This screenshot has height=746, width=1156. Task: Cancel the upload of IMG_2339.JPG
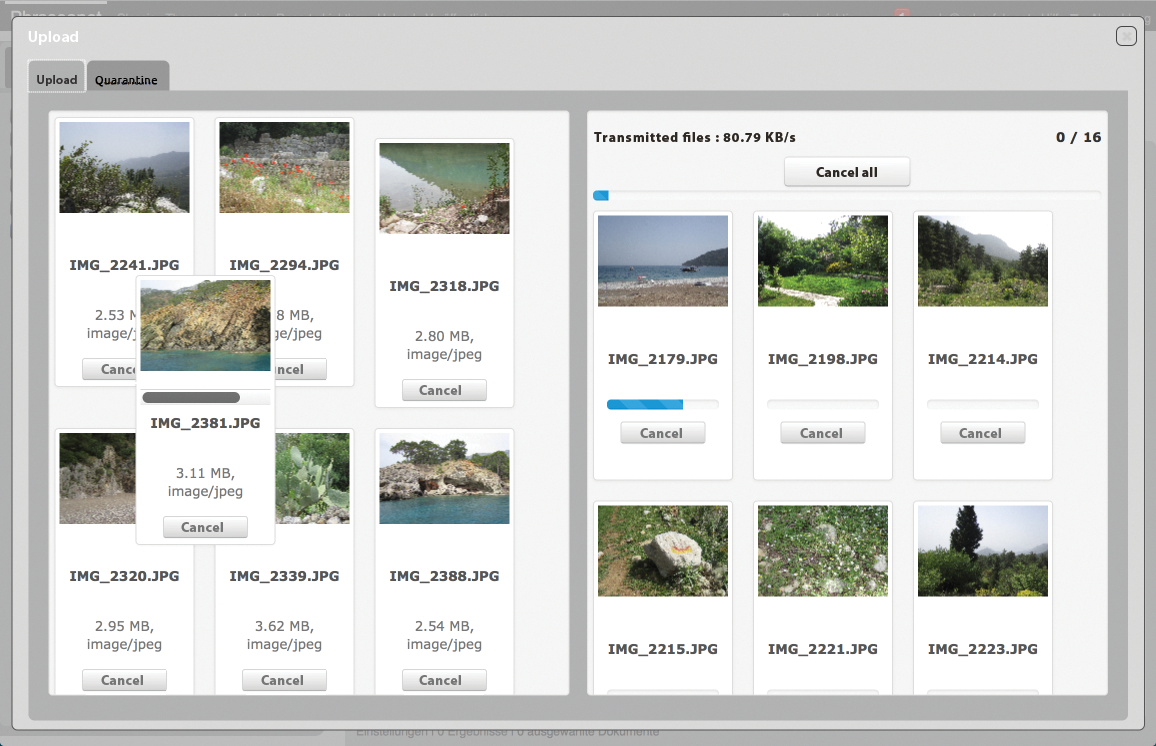point(284,680)
